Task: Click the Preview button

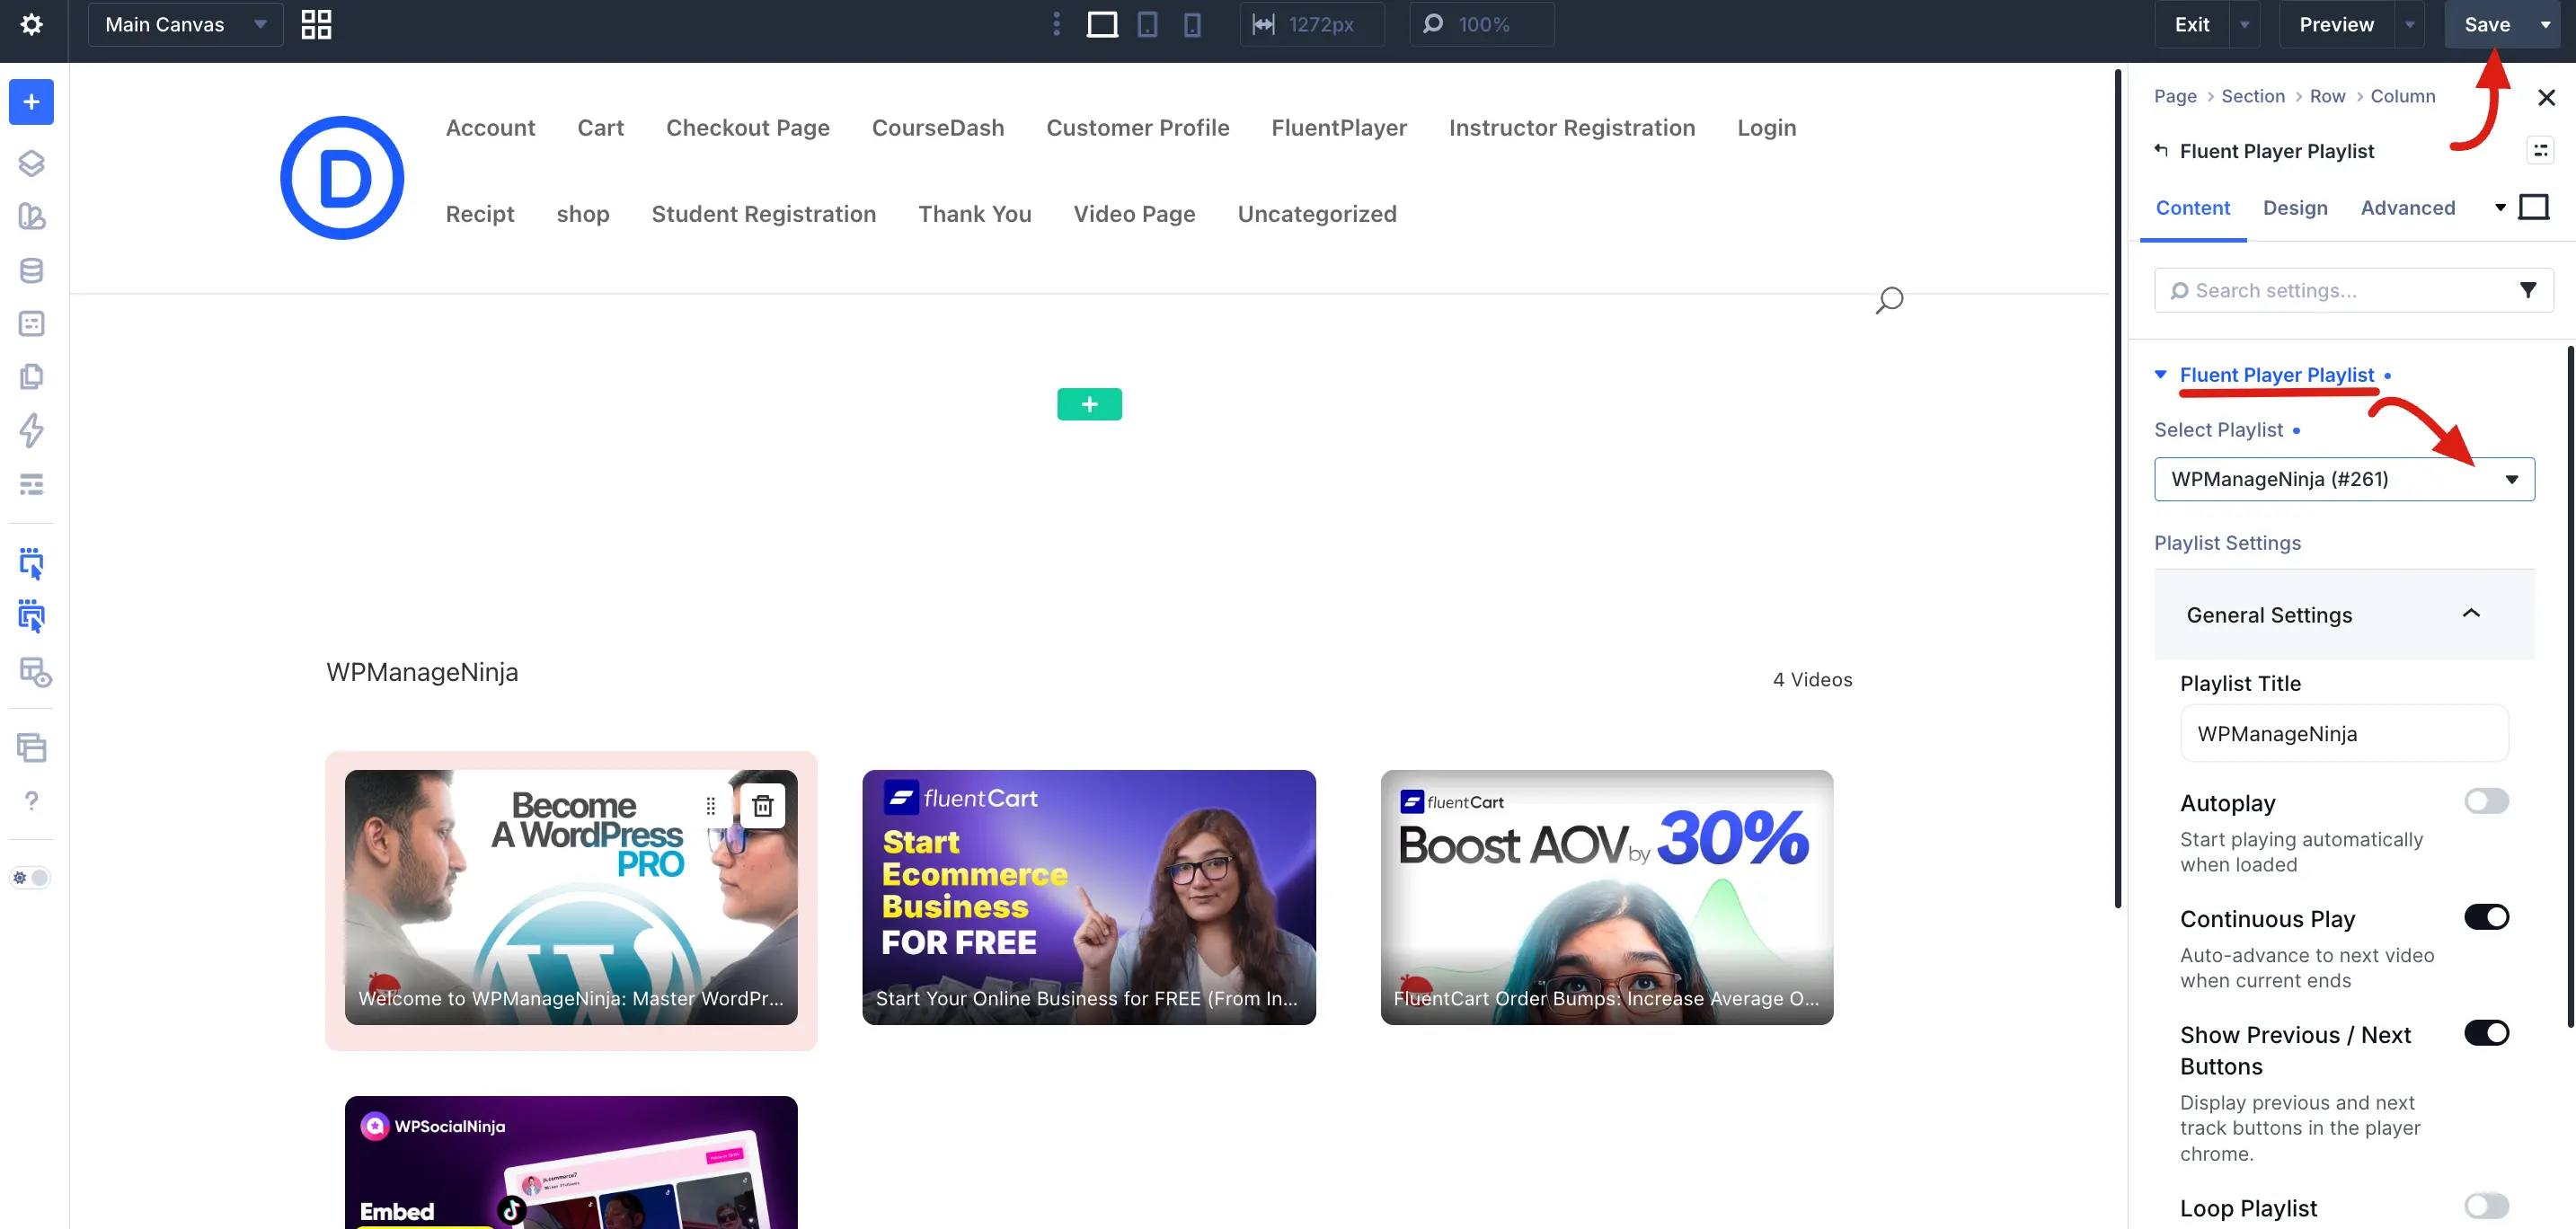Action: coord(2335,24)
